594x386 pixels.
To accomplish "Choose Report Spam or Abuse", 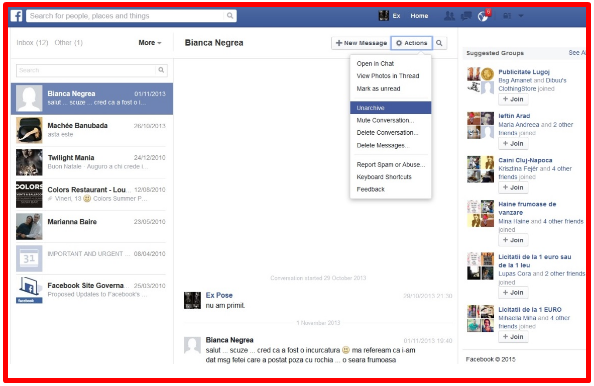I will pyautogui.click(x=390, y=164).
